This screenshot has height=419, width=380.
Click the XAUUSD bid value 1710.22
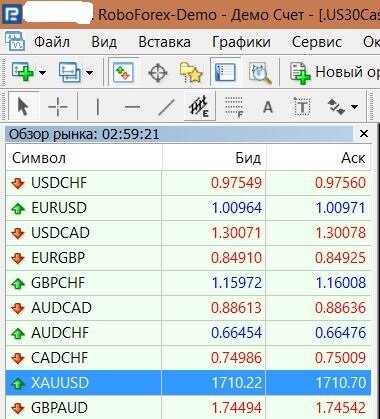coord(237,383)
